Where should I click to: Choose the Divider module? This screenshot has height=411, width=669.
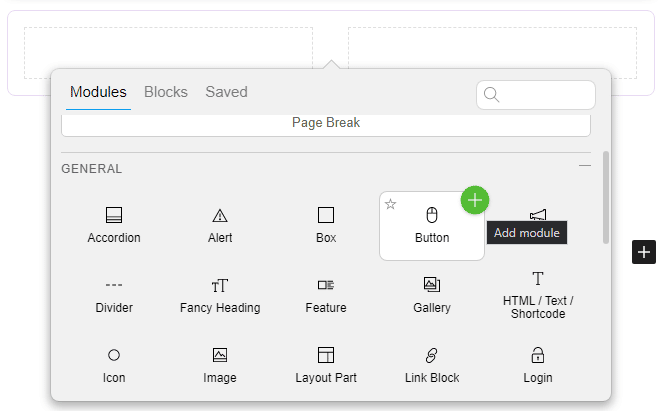[114, 294]
